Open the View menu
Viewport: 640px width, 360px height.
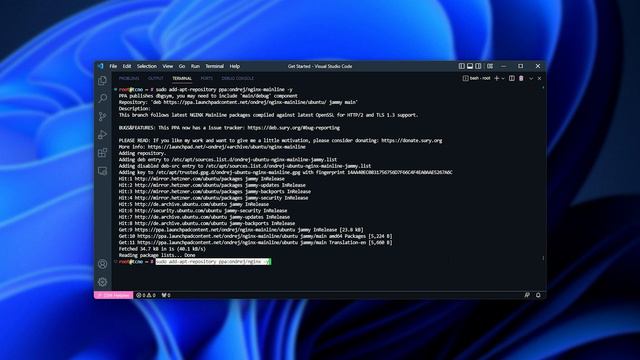(168, 66)
